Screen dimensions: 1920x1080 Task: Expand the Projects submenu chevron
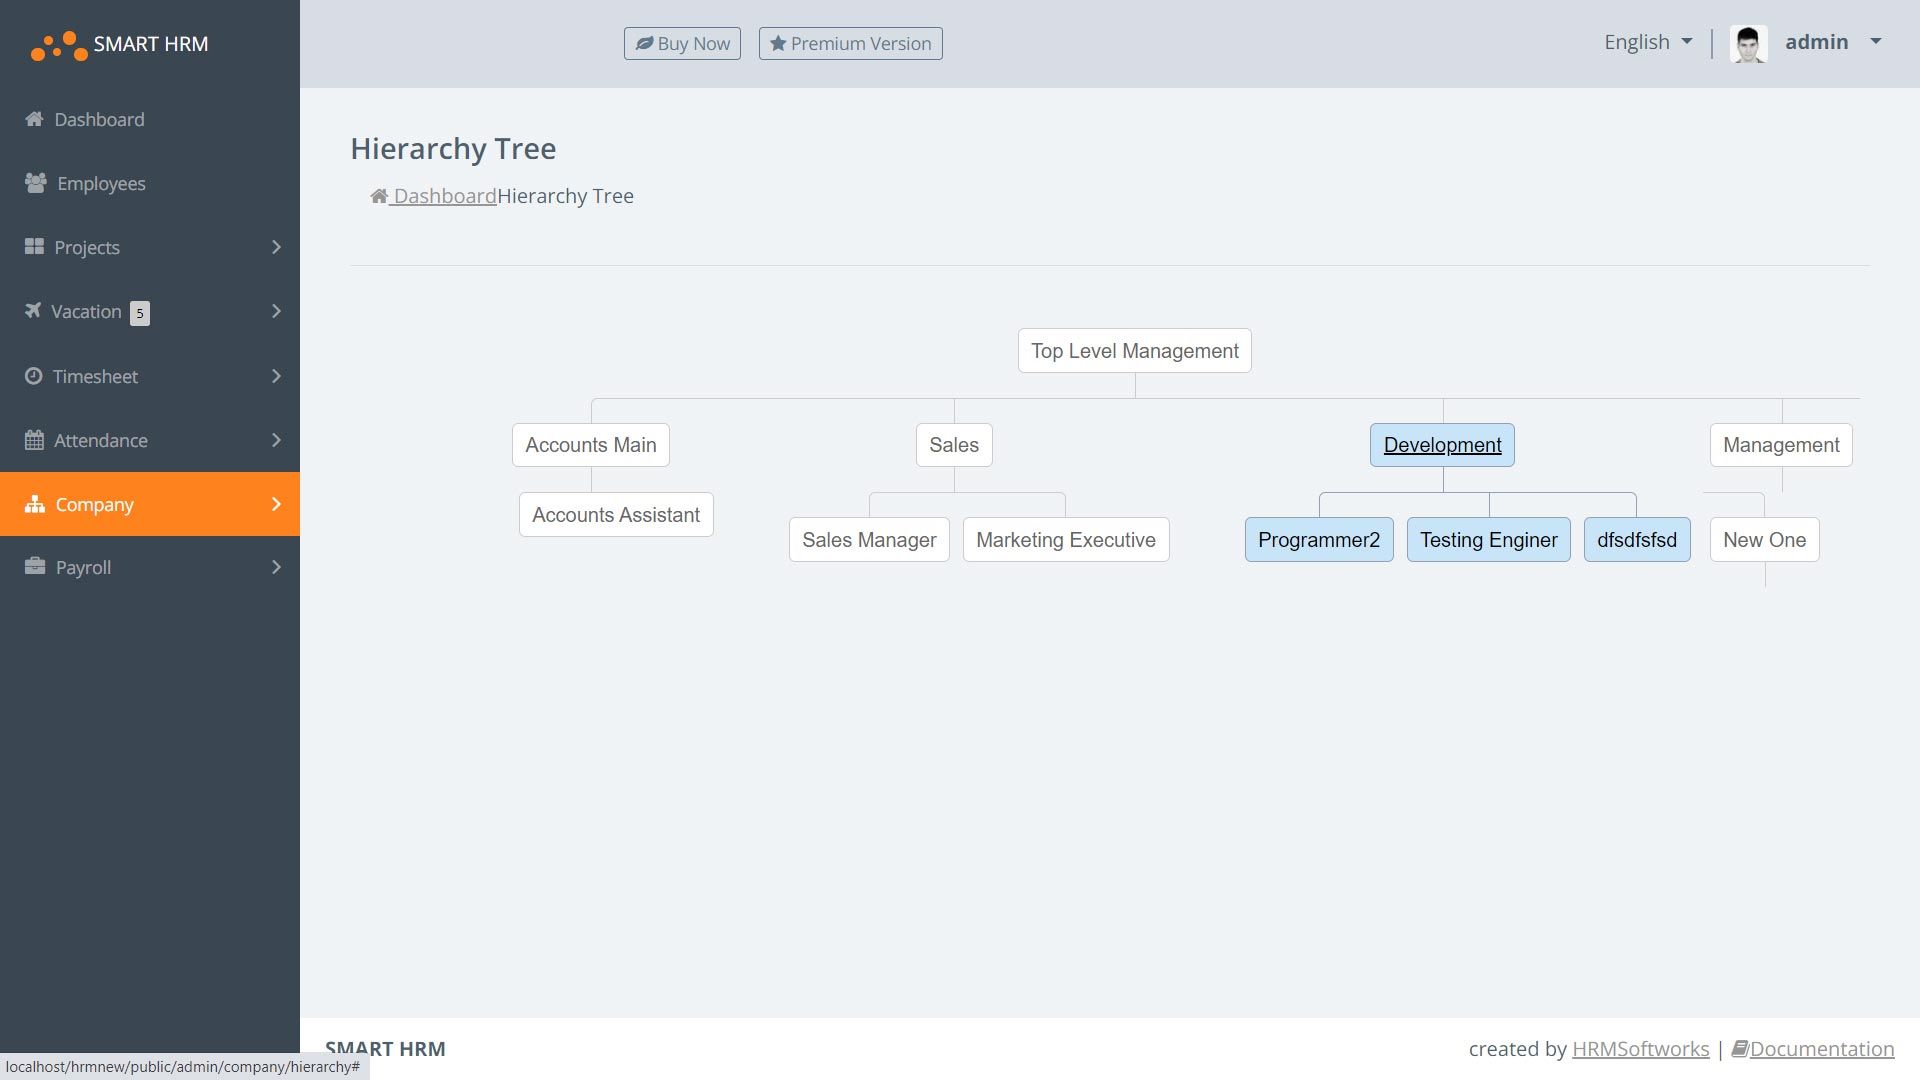coord(276,247)
